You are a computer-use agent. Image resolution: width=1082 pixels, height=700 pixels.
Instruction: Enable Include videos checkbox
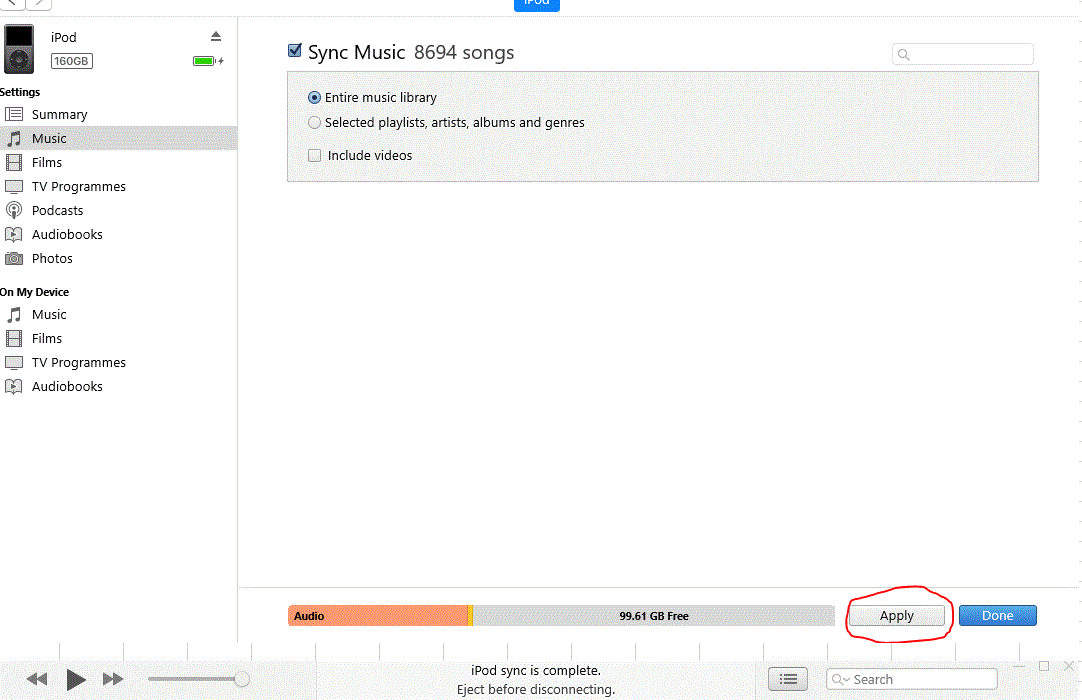[x=314, y=155]
